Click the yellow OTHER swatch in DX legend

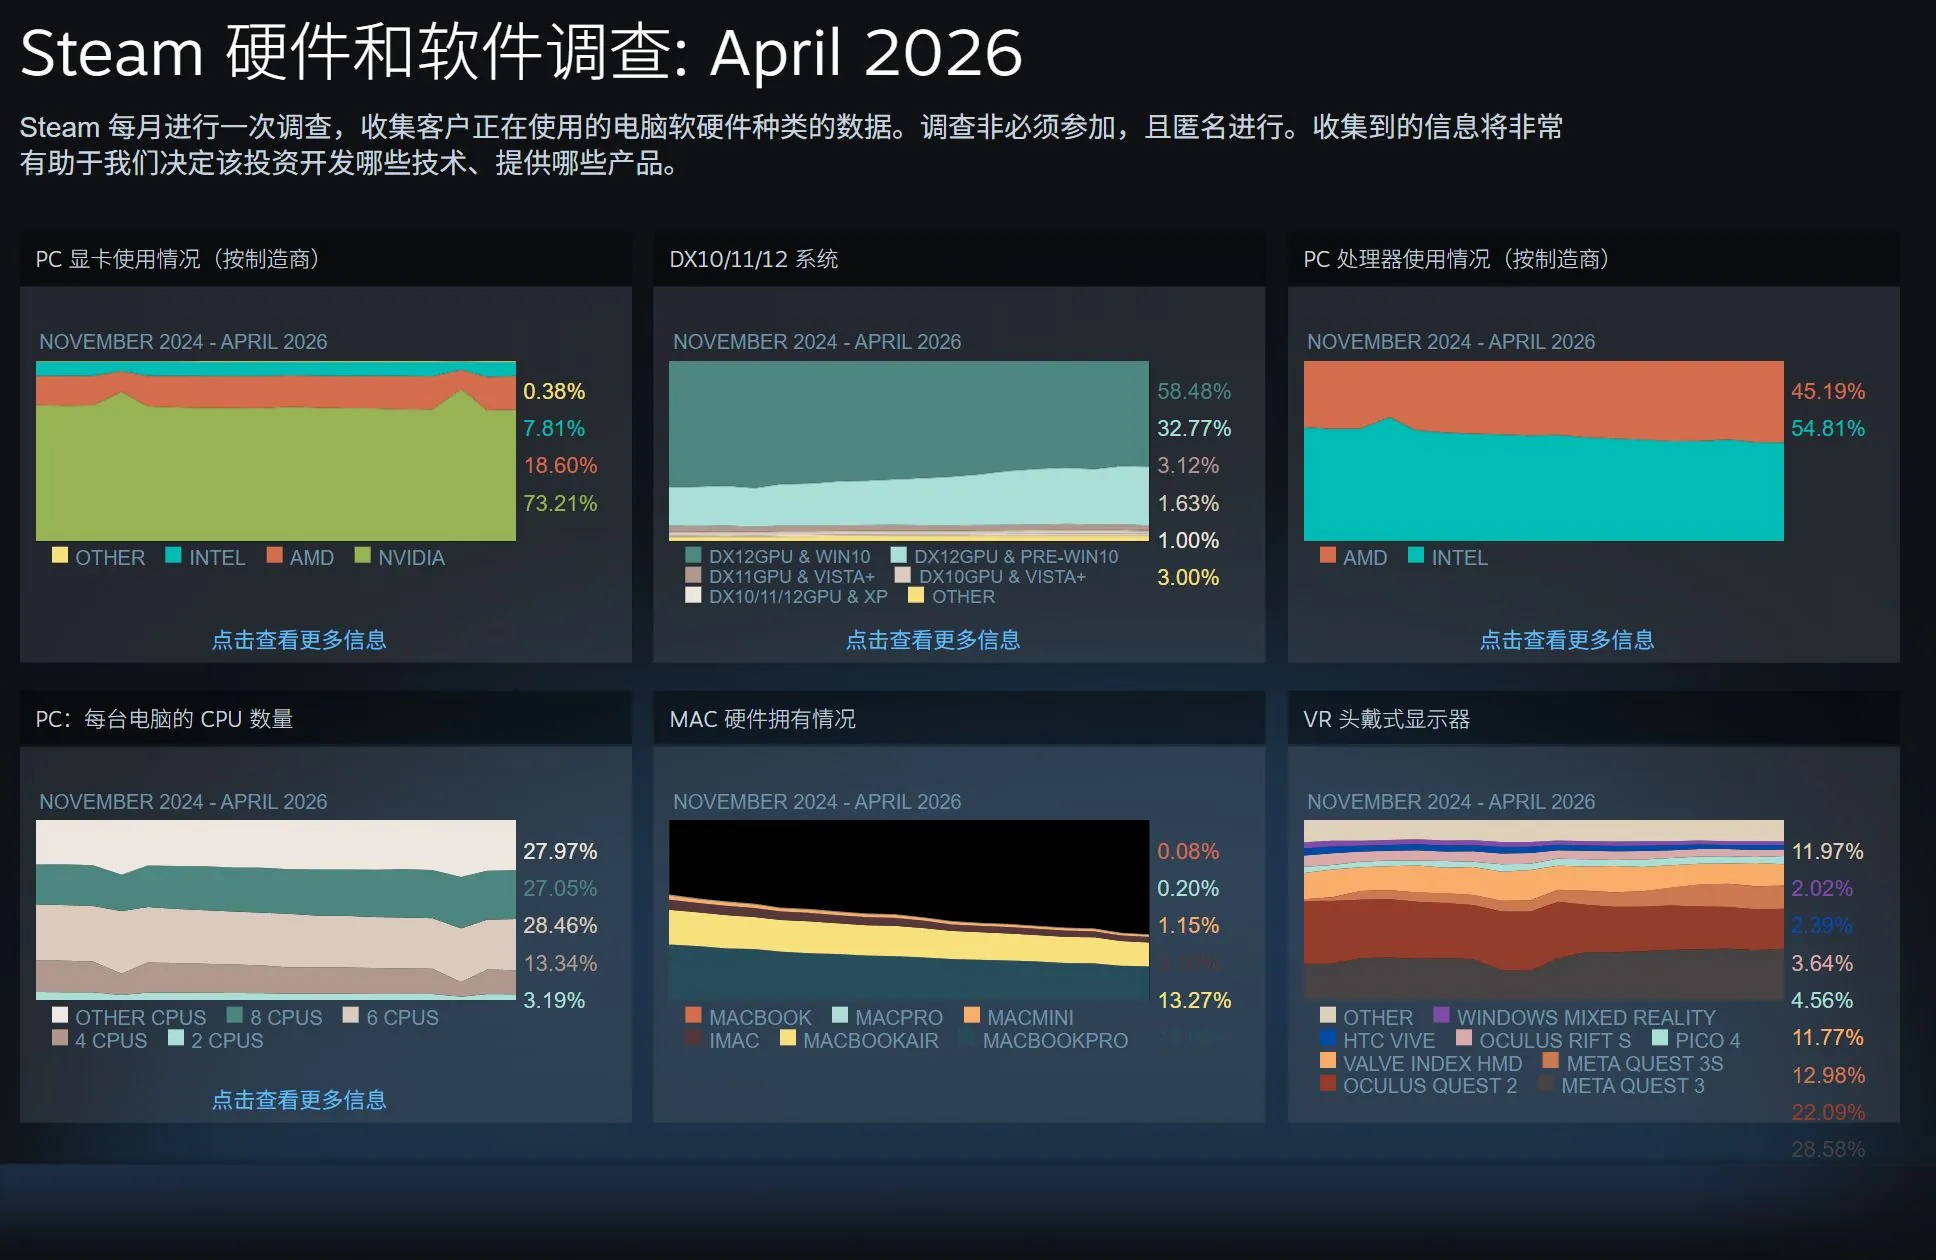click(x=915, y=595)
